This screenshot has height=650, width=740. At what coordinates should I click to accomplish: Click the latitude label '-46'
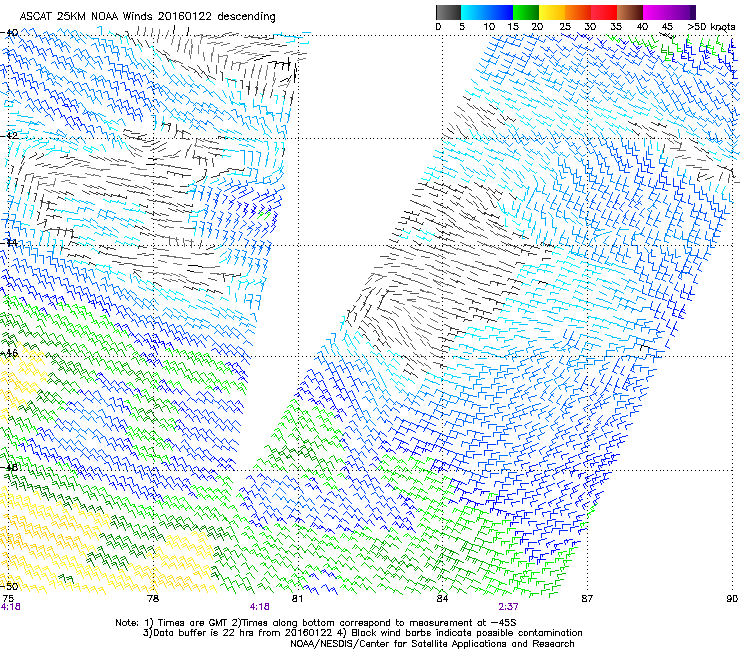coord(9,353)
